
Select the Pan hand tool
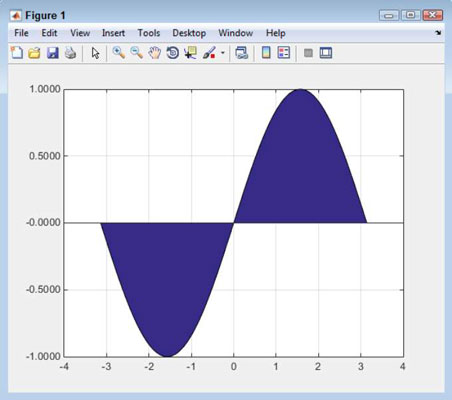point(155,53)
